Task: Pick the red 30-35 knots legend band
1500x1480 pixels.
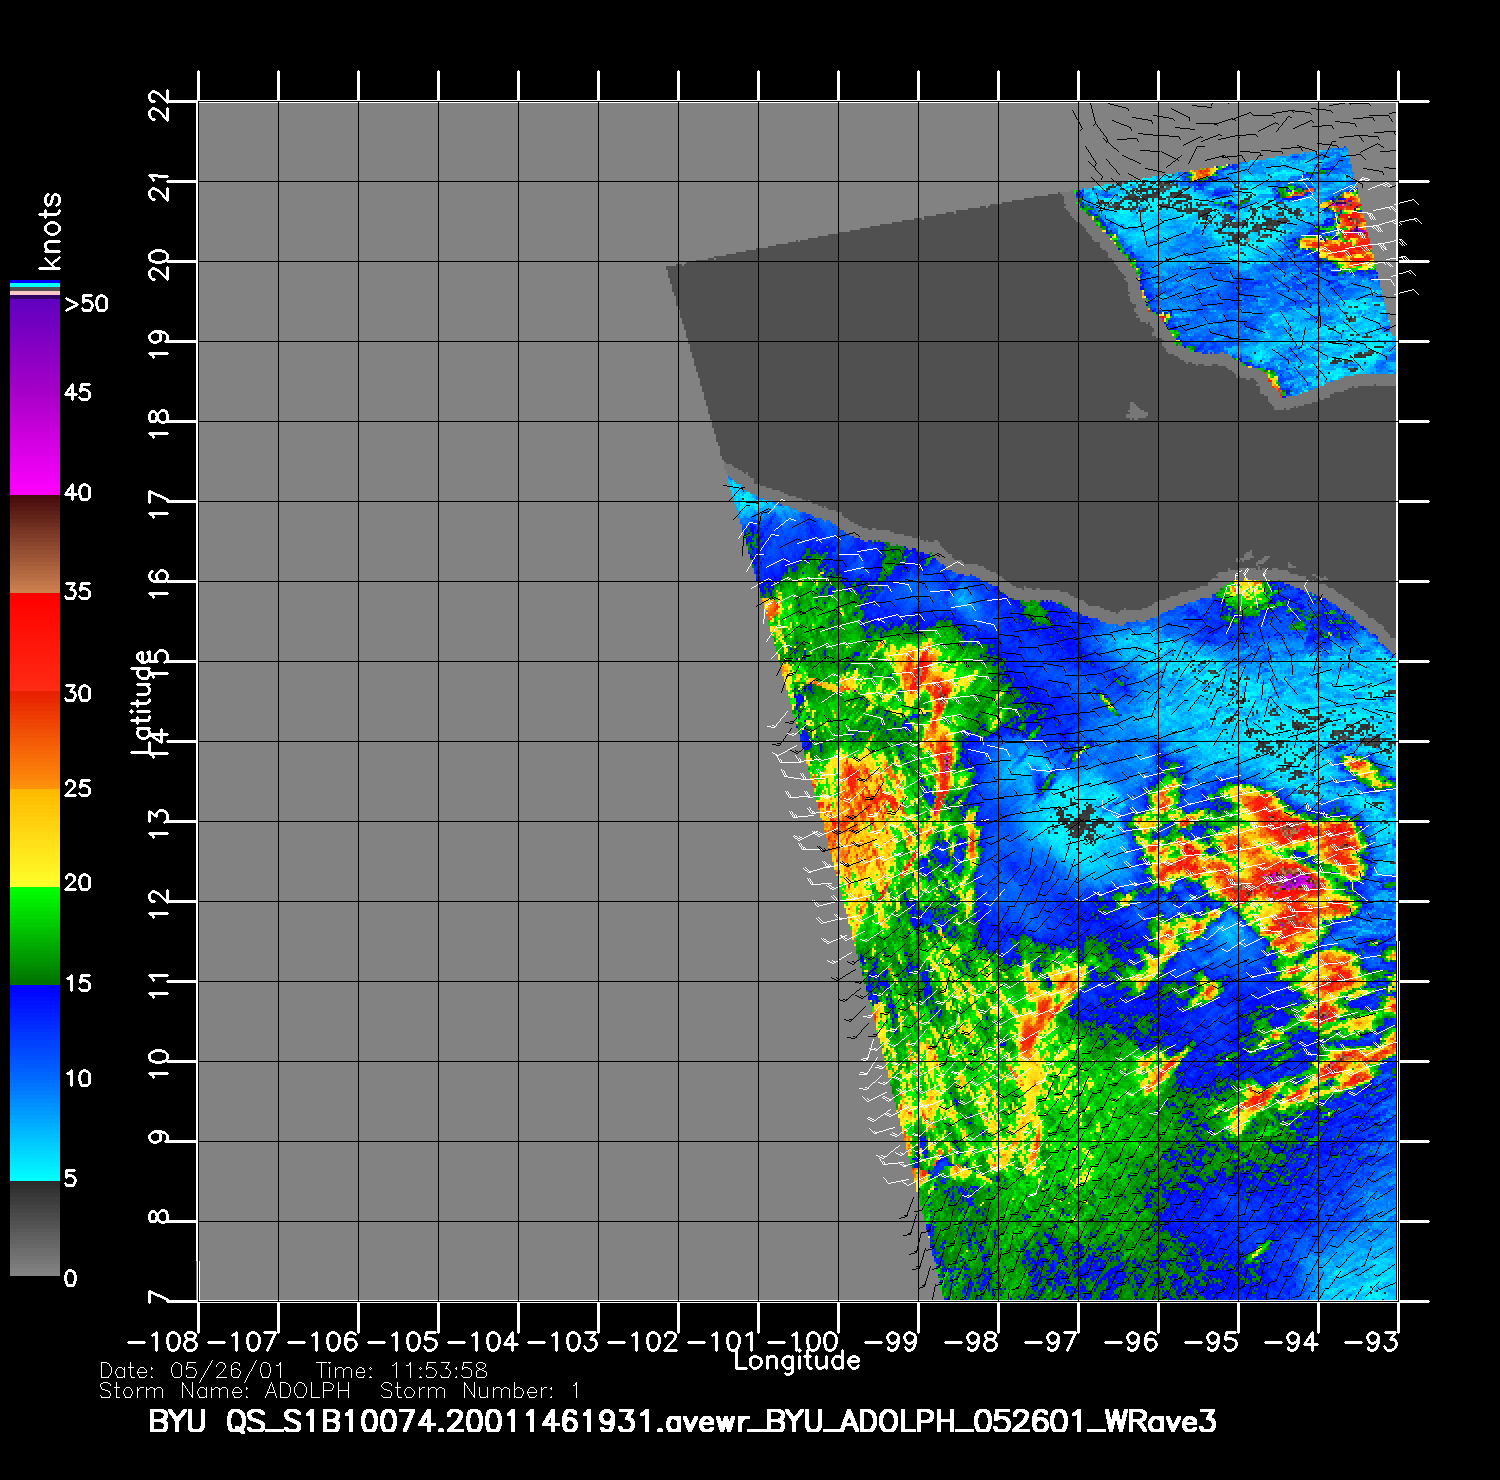Action: coord(34,642)
